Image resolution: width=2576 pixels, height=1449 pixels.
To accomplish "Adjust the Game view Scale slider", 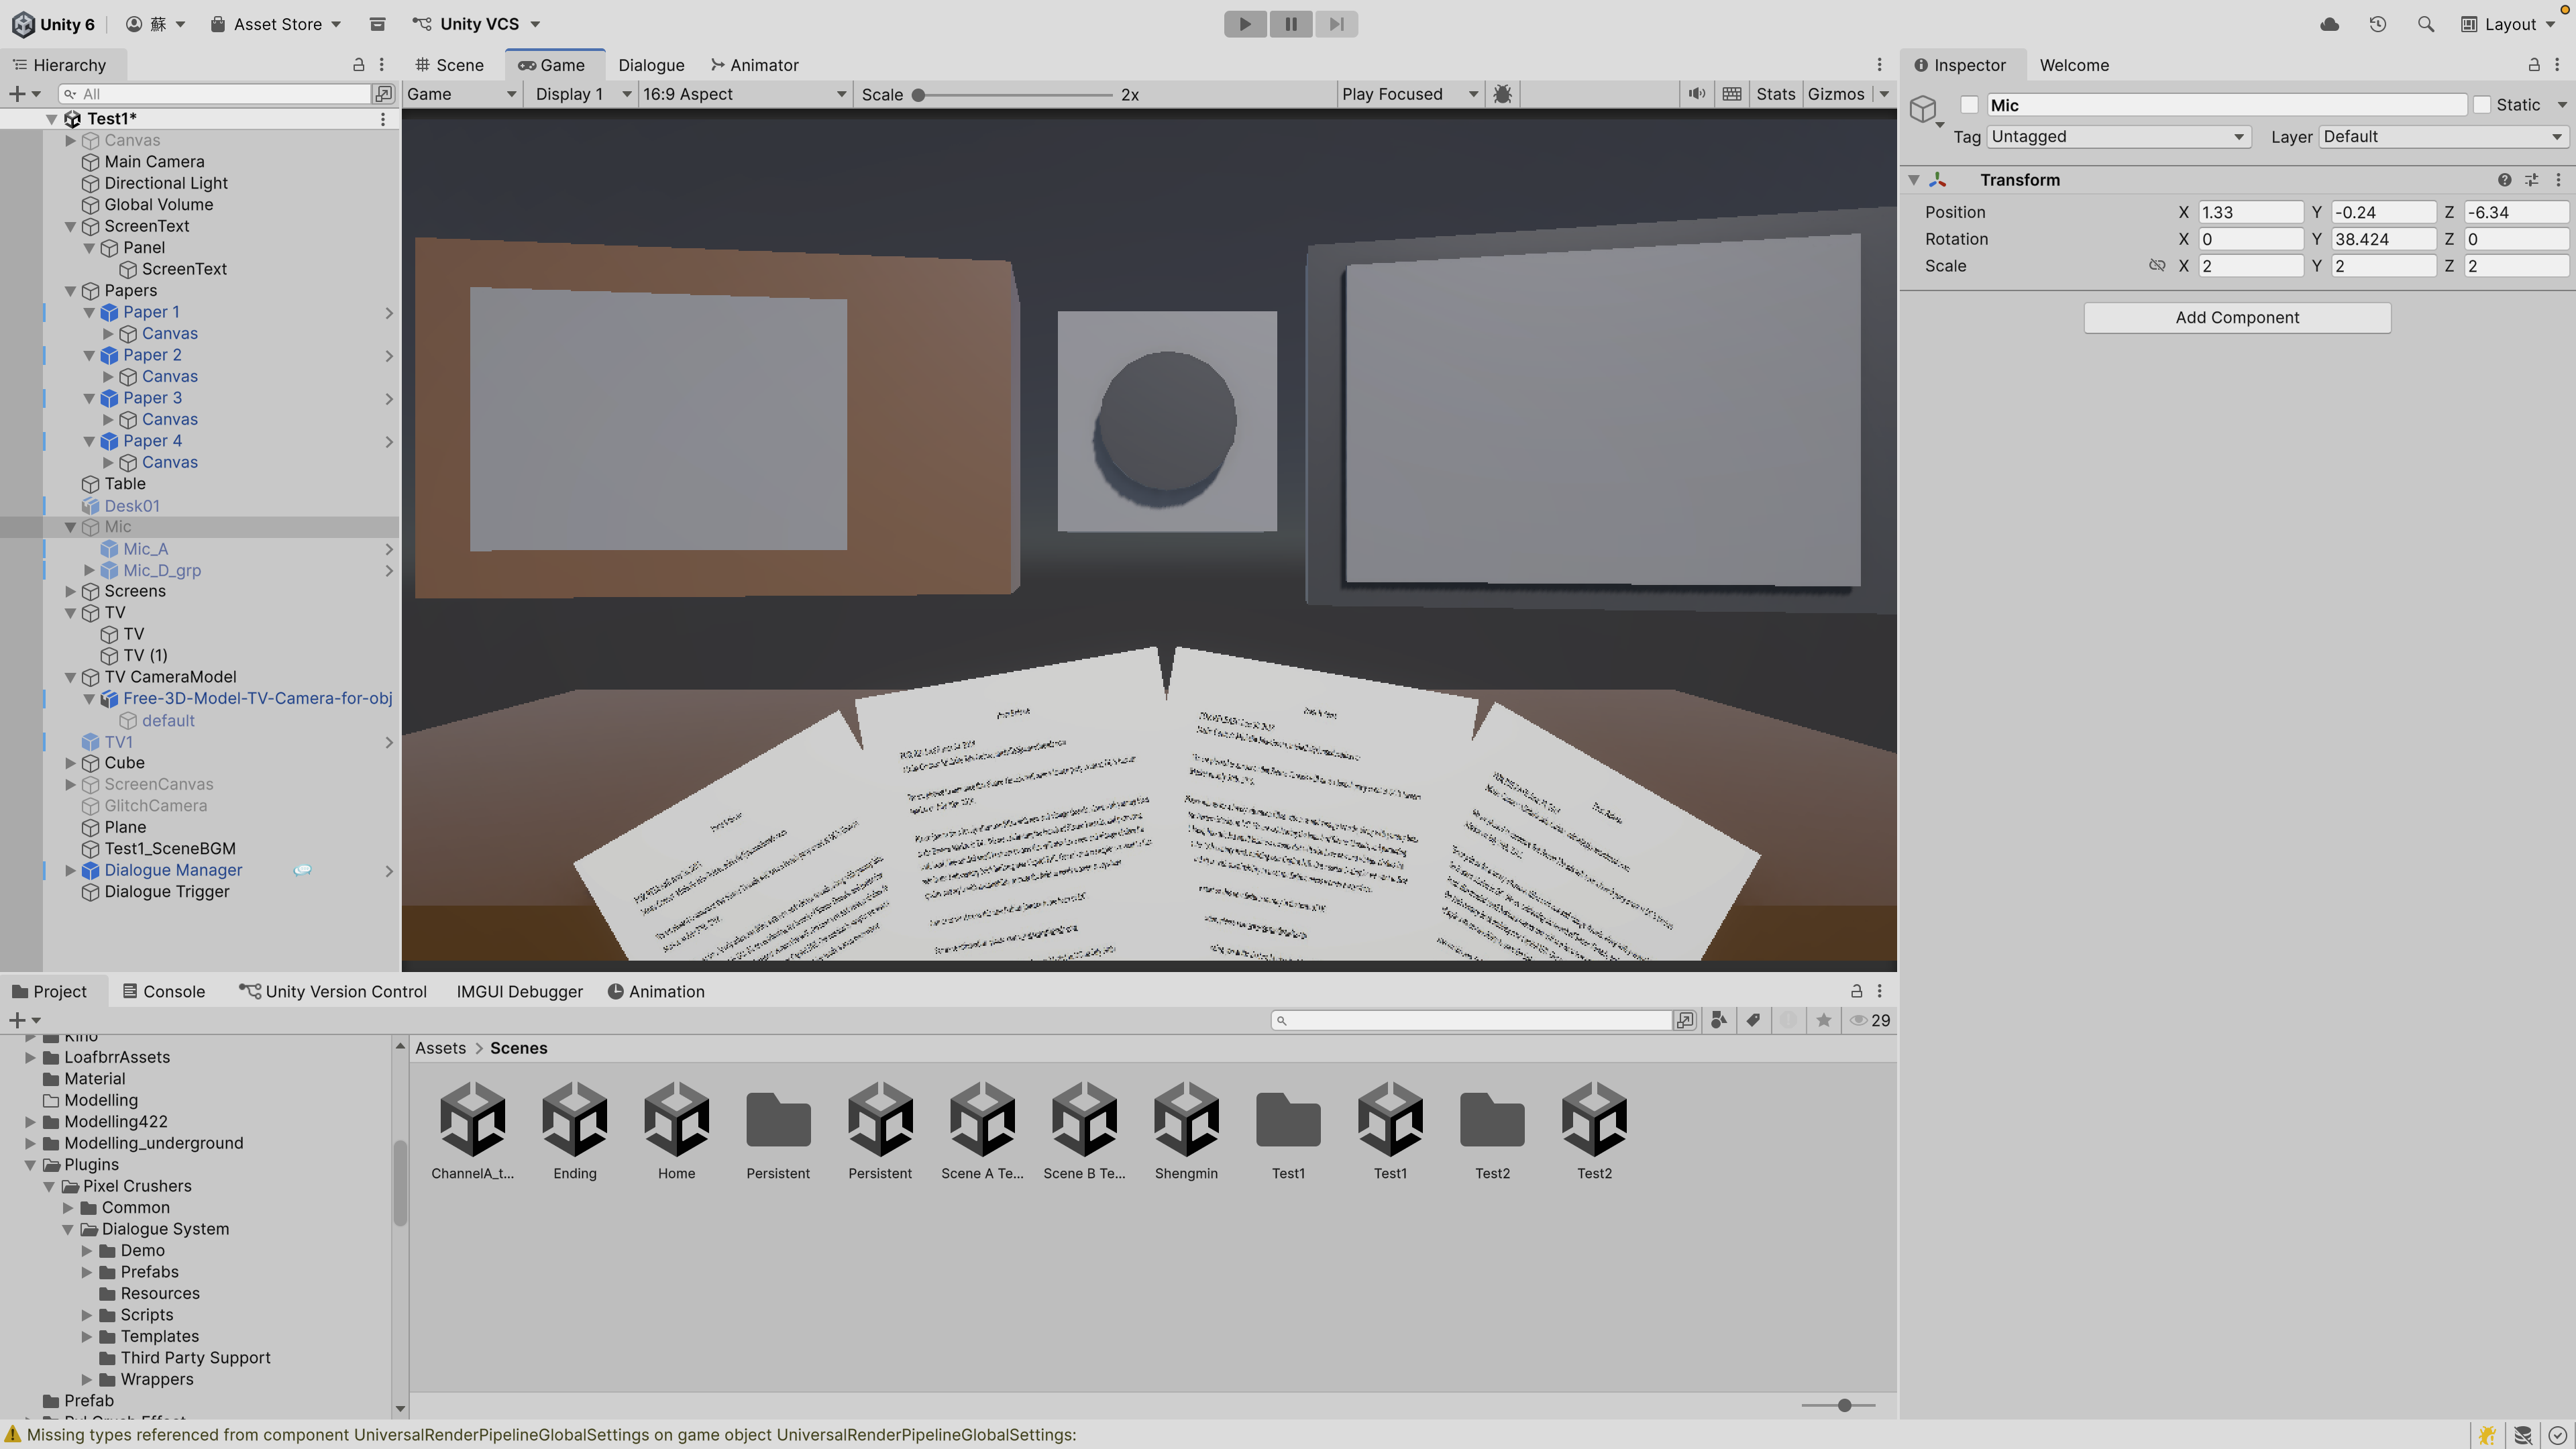I will point(918,95).
